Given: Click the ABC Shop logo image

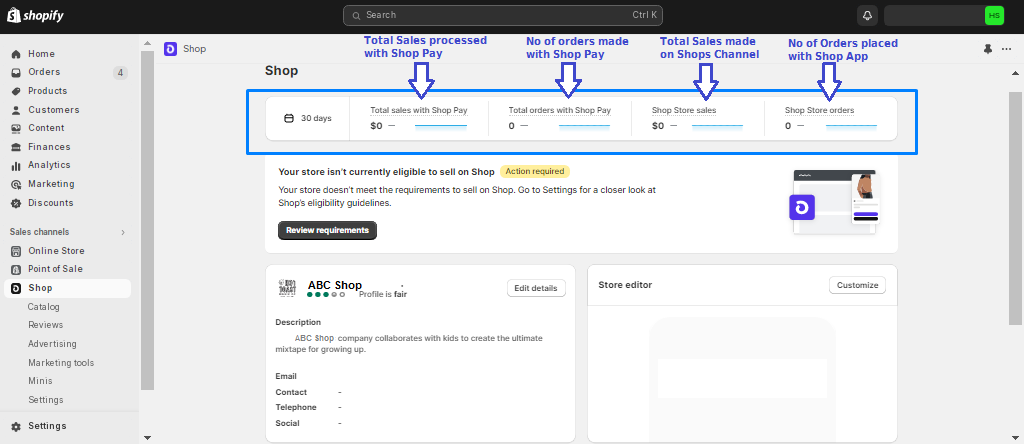Looking at the screenshot, I should 288,287.
